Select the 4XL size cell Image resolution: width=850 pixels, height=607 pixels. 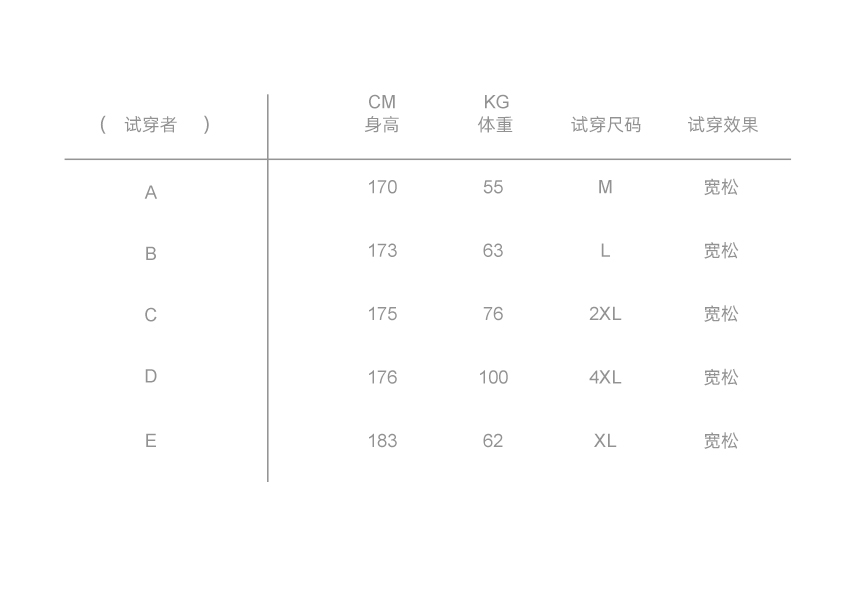605,378
